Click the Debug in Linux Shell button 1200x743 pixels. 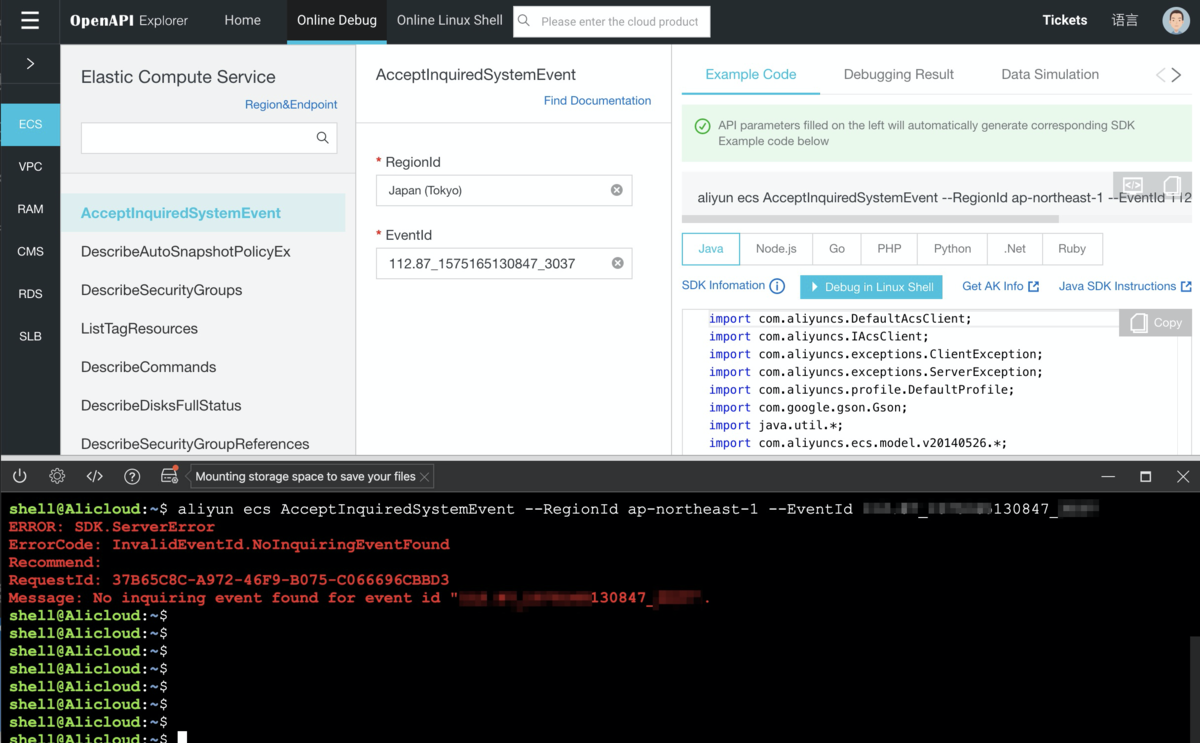pyautogui.click(x=871, y=287)
